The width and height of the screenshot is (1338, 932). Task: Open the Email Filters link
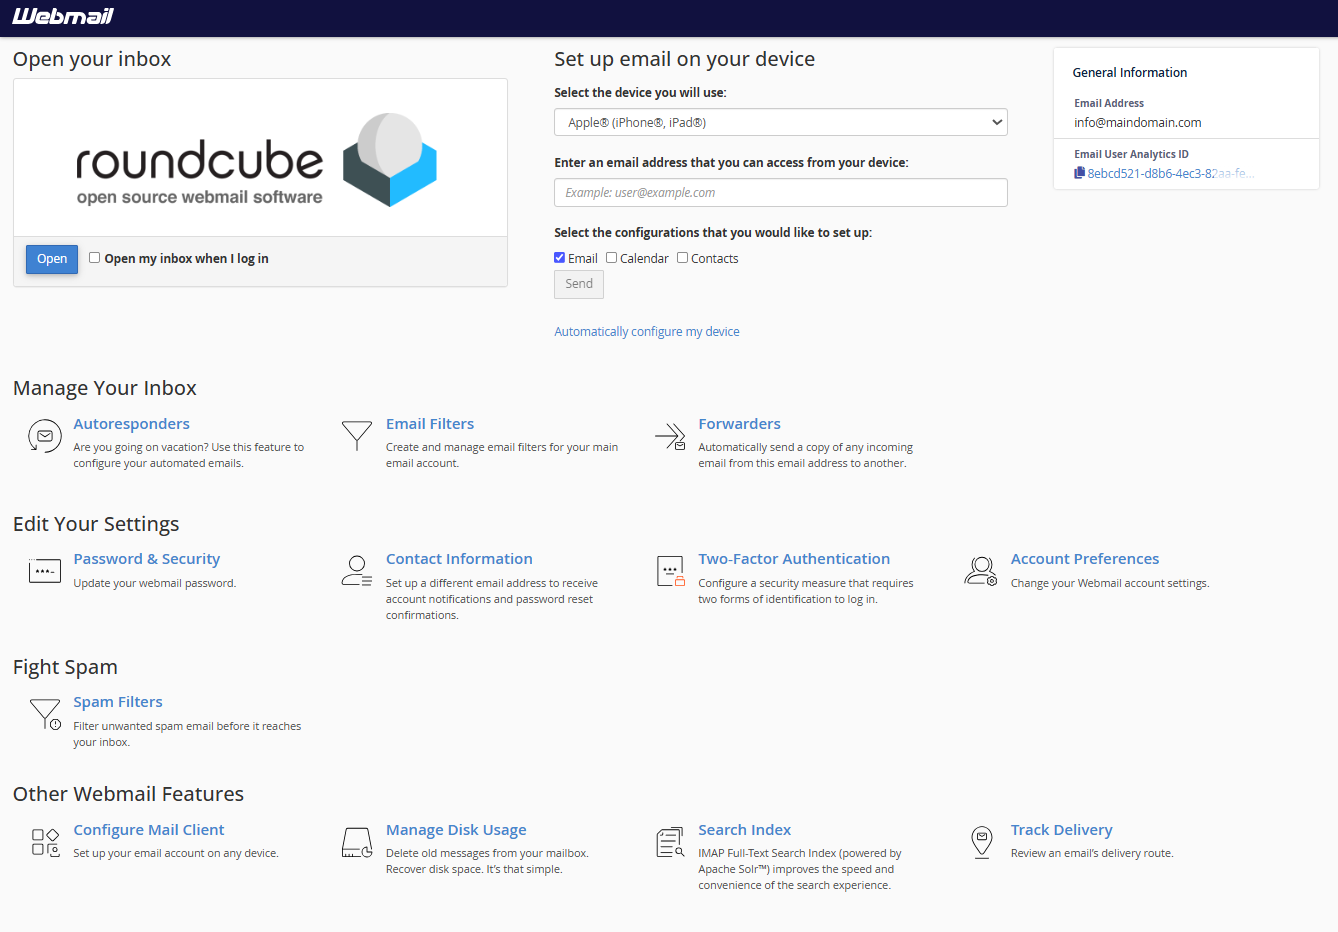pyautogui.click(x=430, y=424)
